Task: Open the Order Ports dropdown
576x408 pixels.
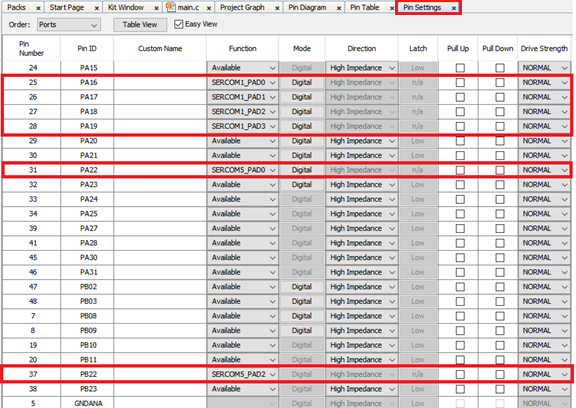Action: tap(69, 25)
